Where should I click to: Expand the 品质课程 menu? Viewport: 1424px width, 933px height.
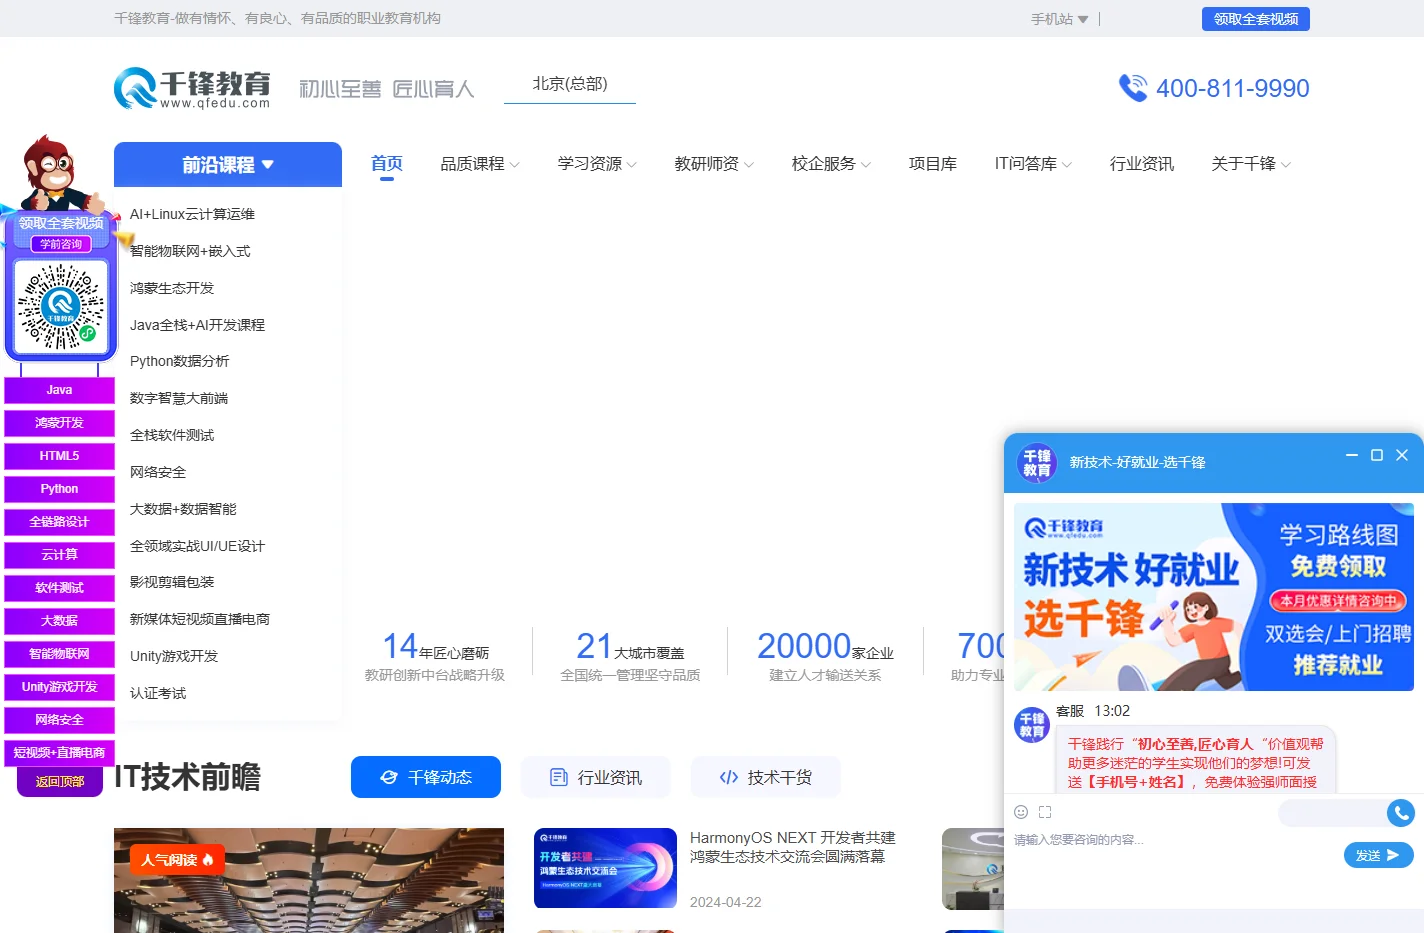(480, 164)
